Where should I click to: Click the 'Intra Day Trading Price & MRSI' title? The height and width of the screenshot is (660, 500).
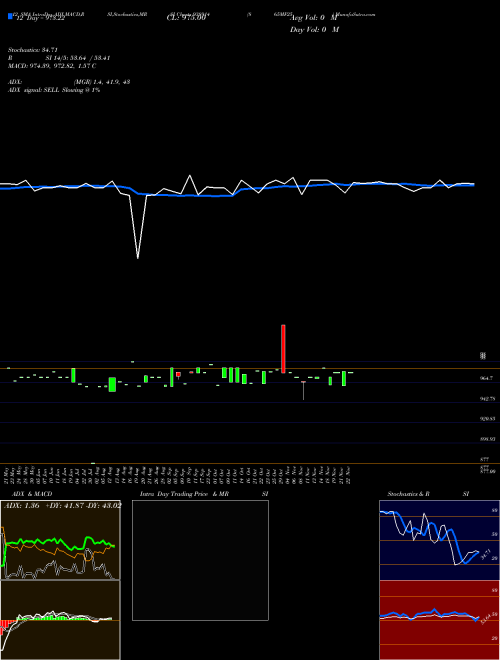pos(204,494)
